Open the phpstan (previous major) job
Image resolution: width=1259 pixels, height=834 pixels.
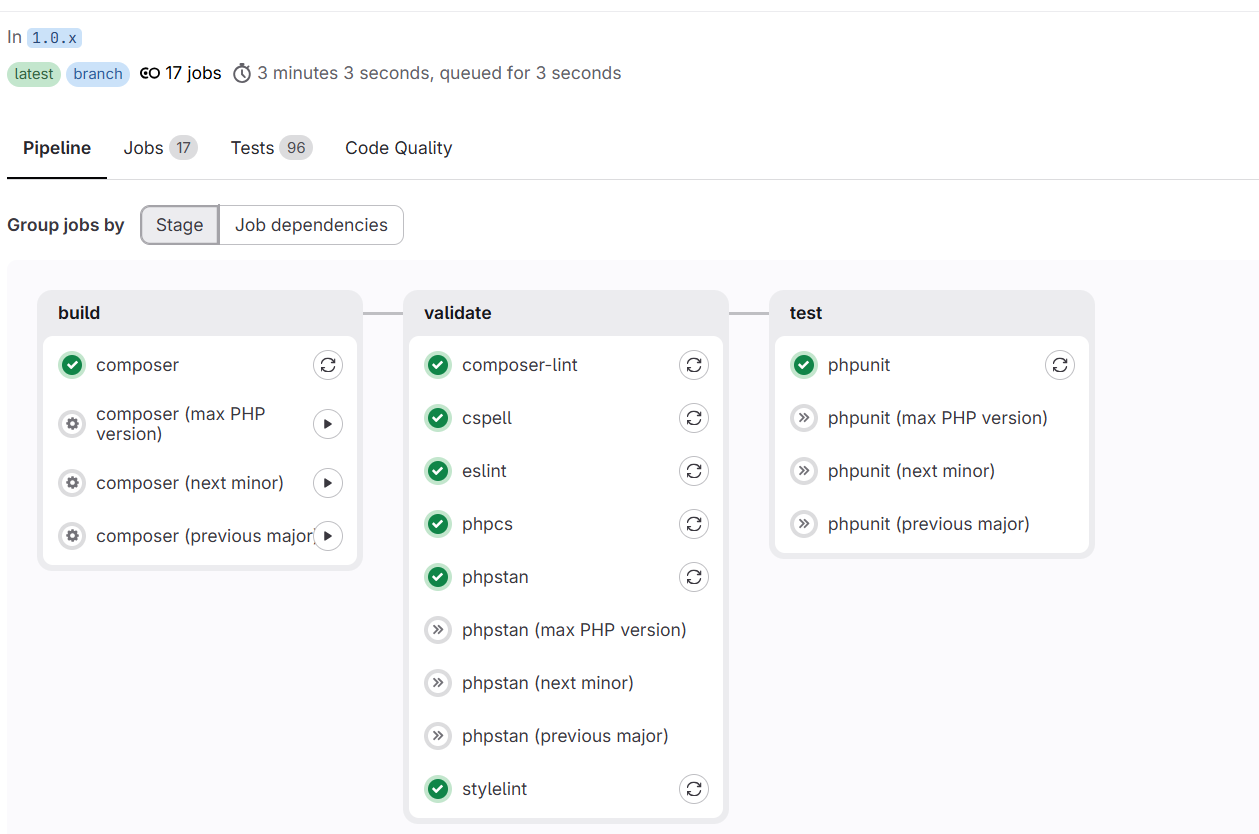(565, 736)
